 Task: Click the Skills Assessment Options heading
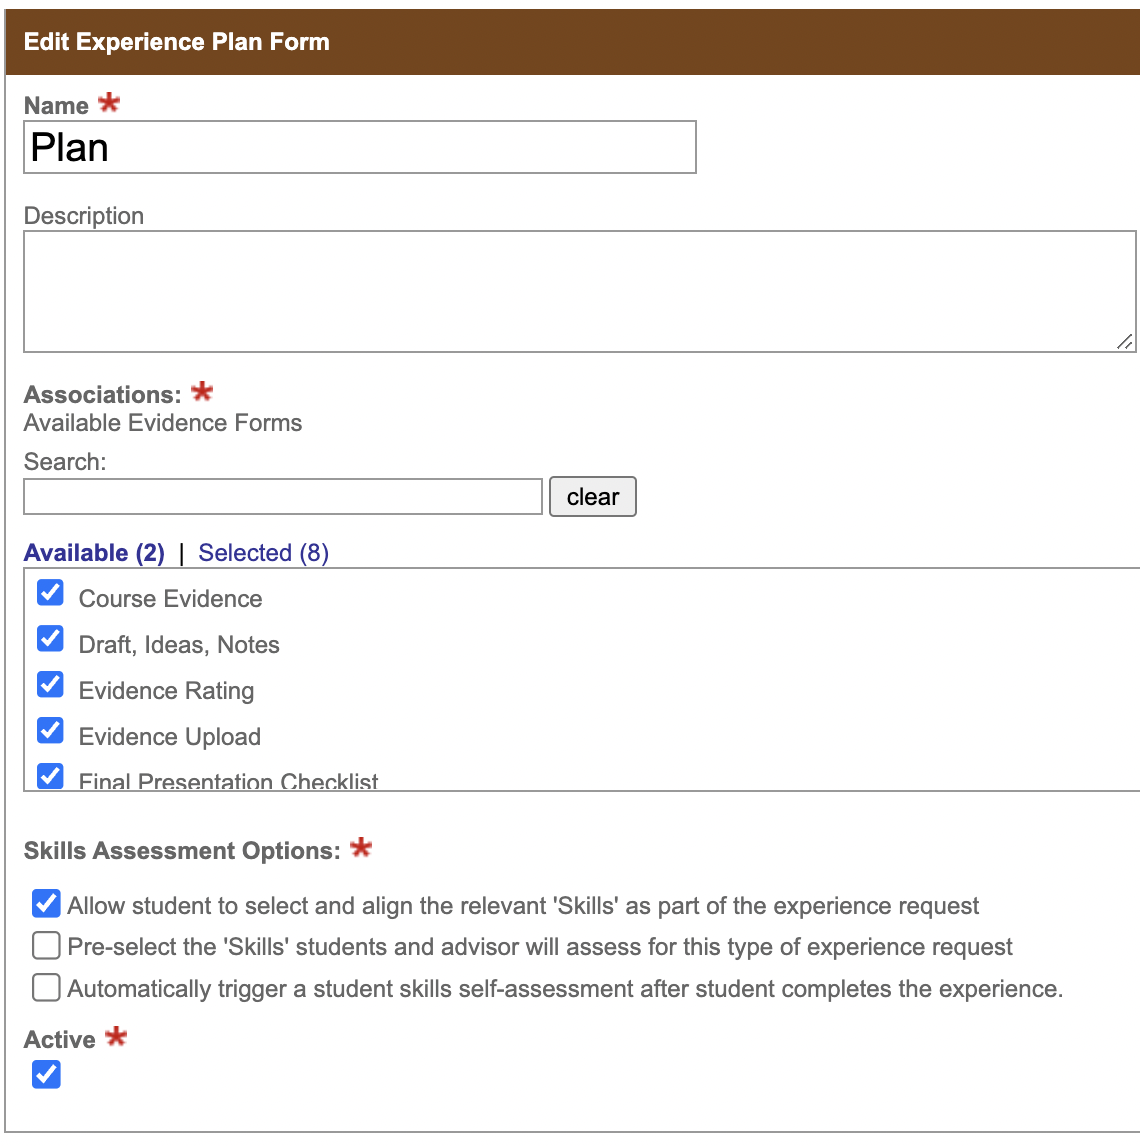tap(185, 850)
